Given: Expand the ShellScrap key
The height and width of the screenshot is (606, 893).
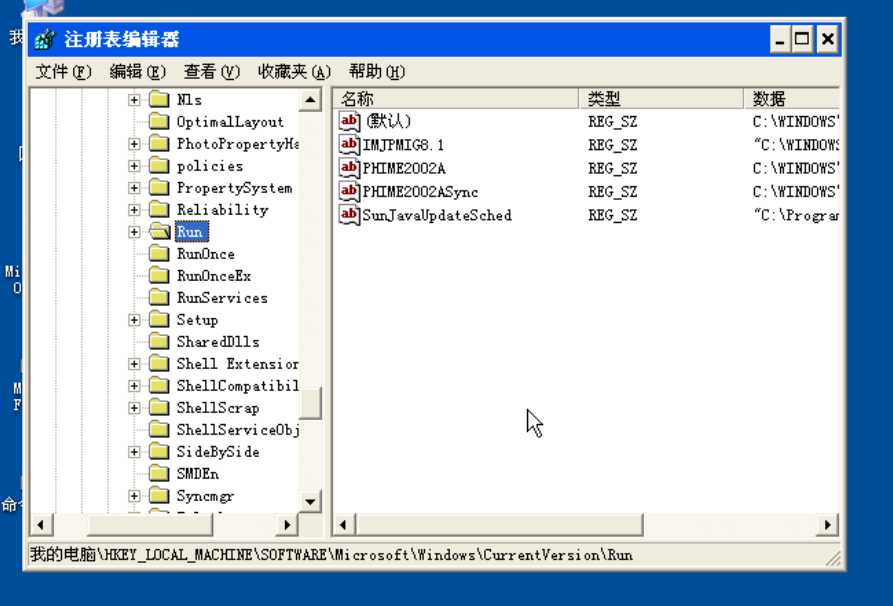Looking at the screenshot, I should point(134,408).
